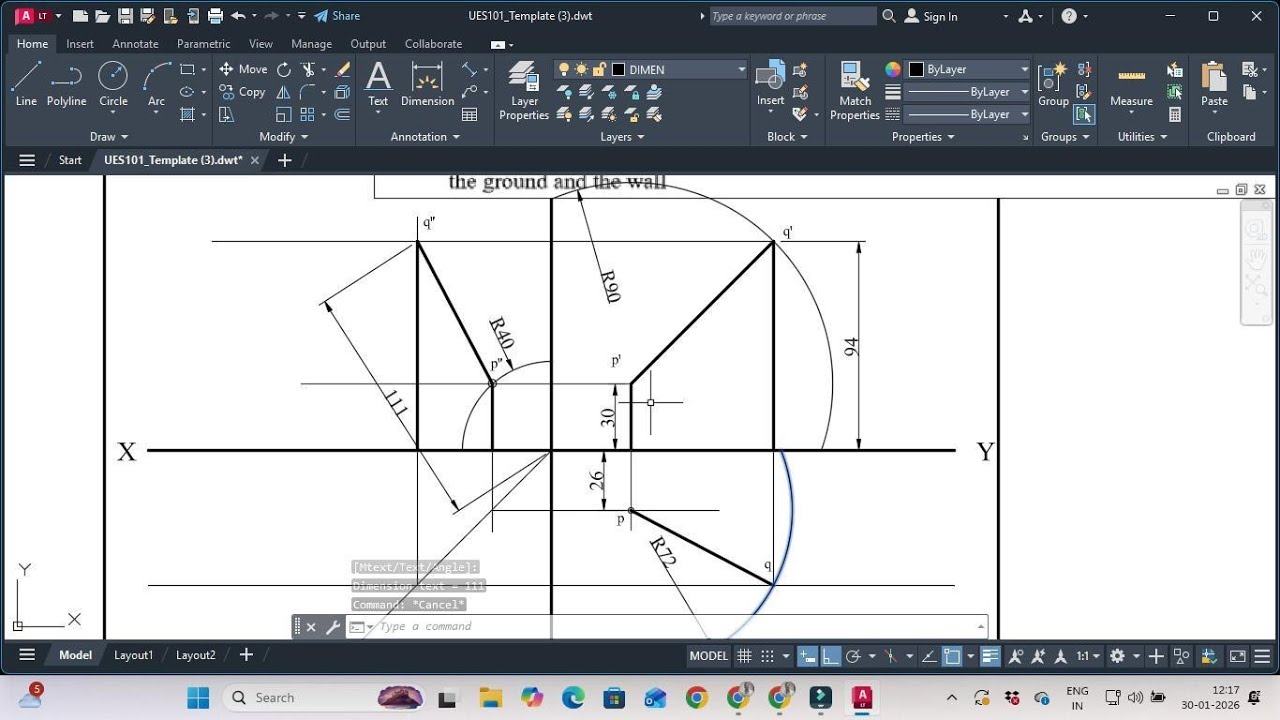
Task: Toggle snap mode in status bar
Action: point(768,656)
